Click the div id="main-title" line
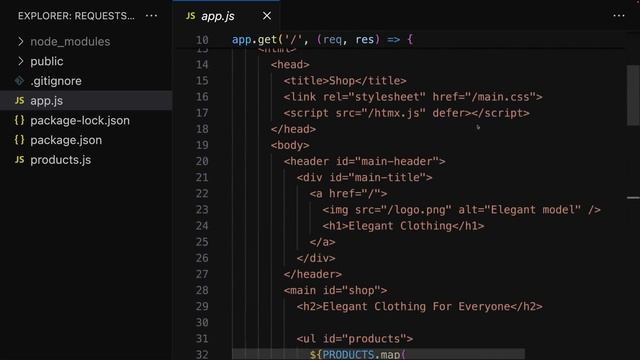 [x=364, y=178]
